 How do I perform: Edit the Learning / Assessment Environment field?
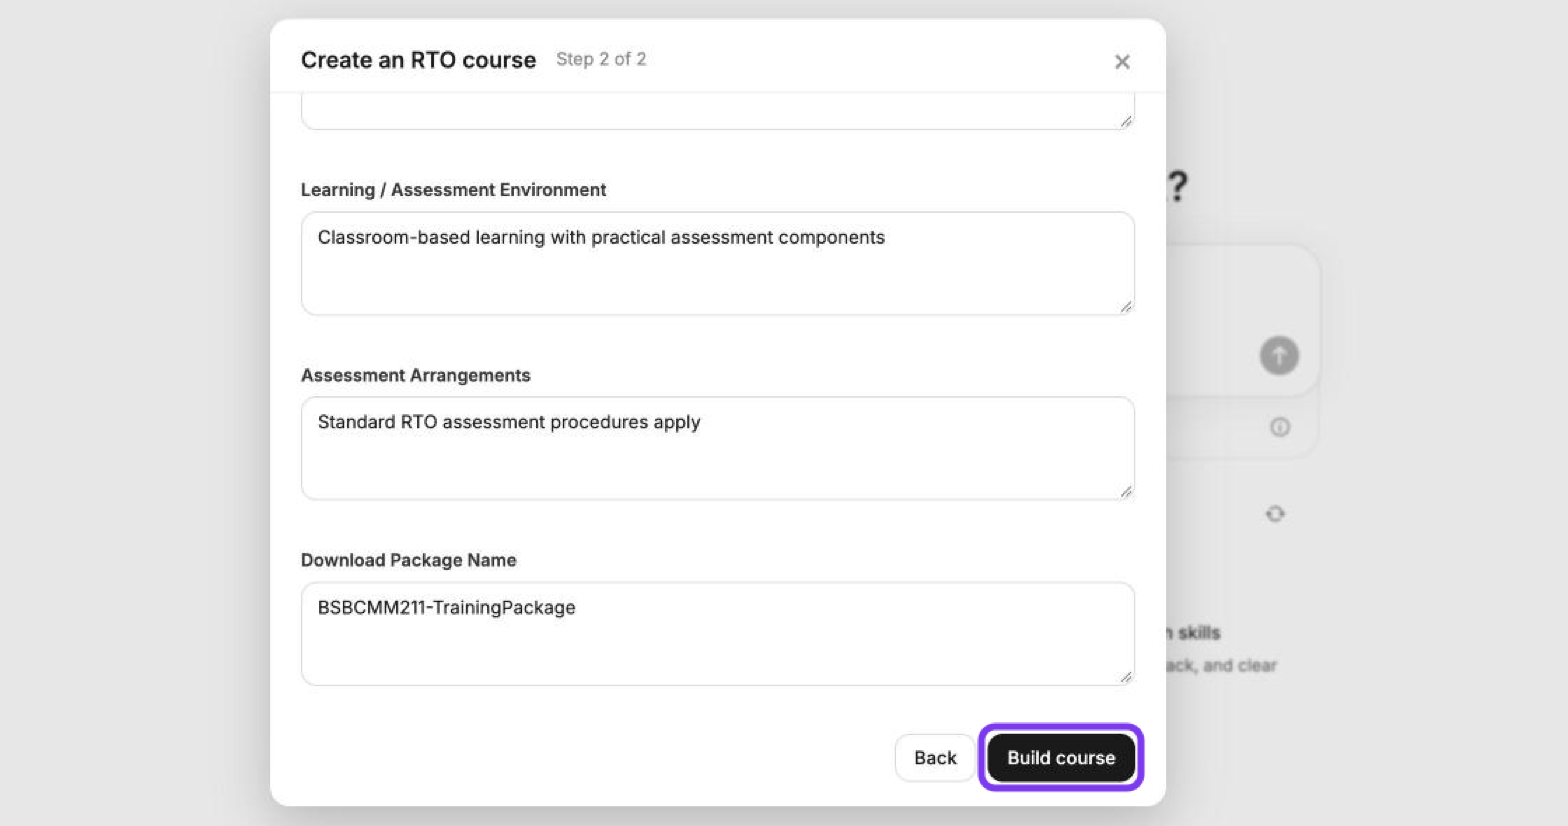(718, 264)
